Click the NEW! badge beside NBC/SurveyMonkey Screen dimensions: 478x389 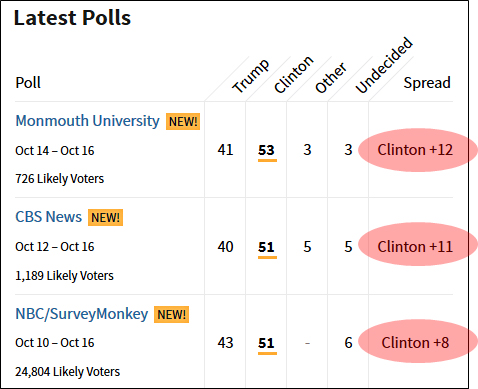pos(171,314)
